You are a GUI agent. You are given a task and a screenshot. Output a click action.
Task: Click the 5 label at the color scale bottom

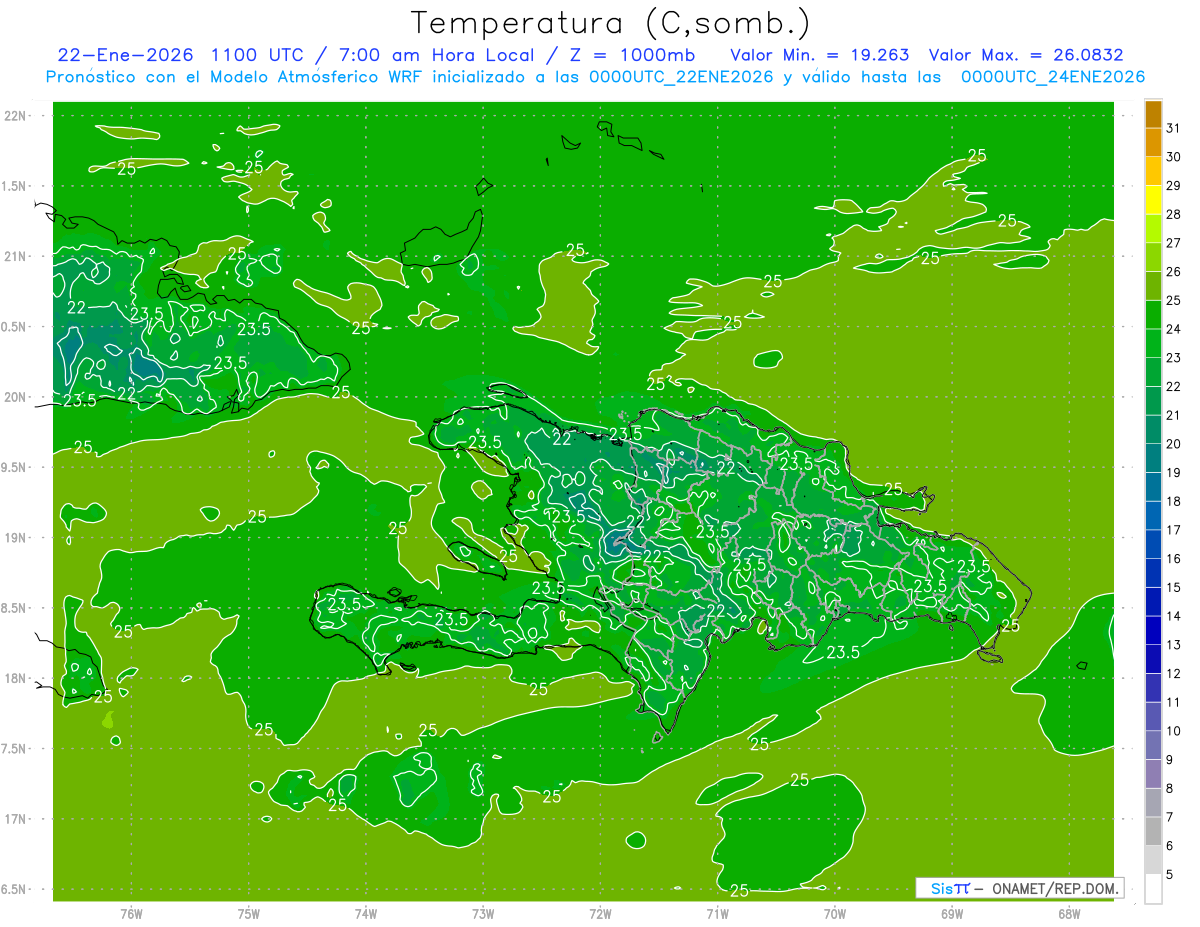tap(1170, 875)
